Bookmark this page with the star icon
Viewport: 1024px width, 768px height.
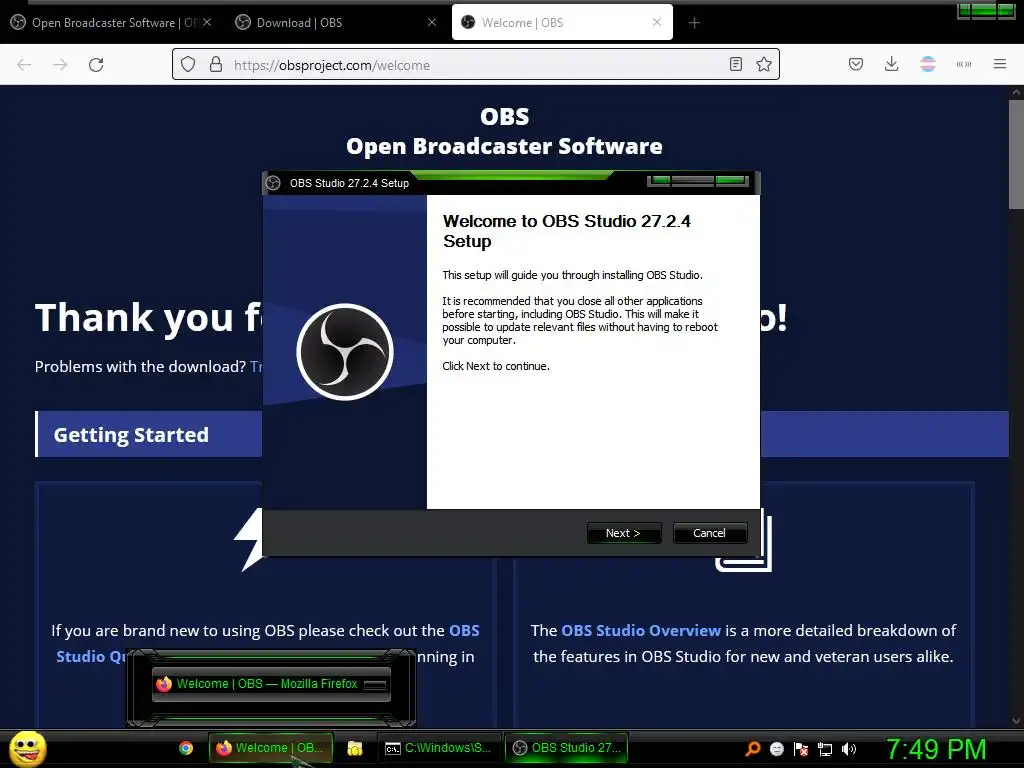pyautogui.click(x=763, y=64)
